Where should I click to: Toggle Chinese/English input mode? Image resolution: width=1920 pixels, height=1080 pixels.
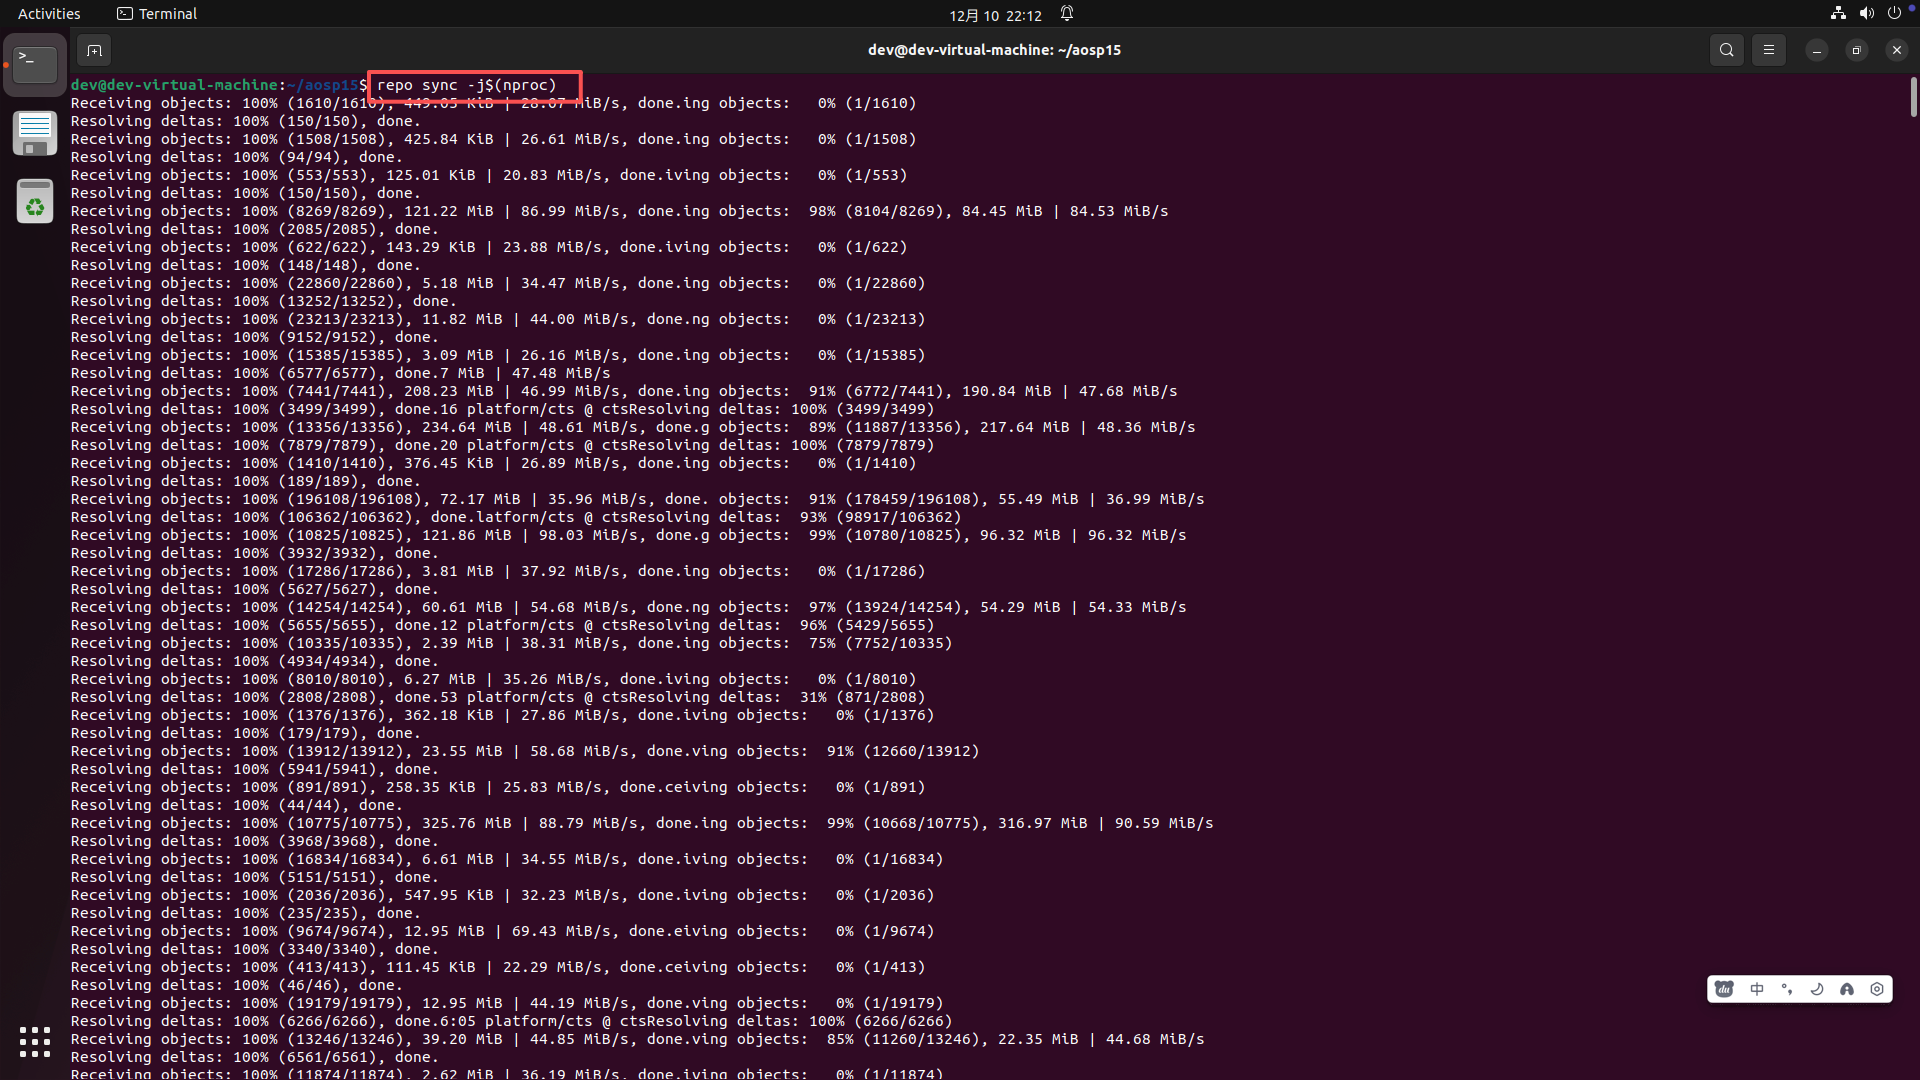(x=1757, y=989)
